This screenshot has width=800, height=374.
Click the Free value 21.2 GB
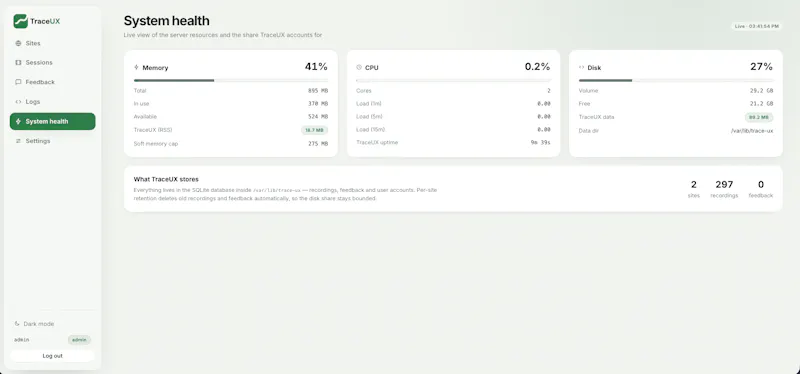tap(761, 104)
